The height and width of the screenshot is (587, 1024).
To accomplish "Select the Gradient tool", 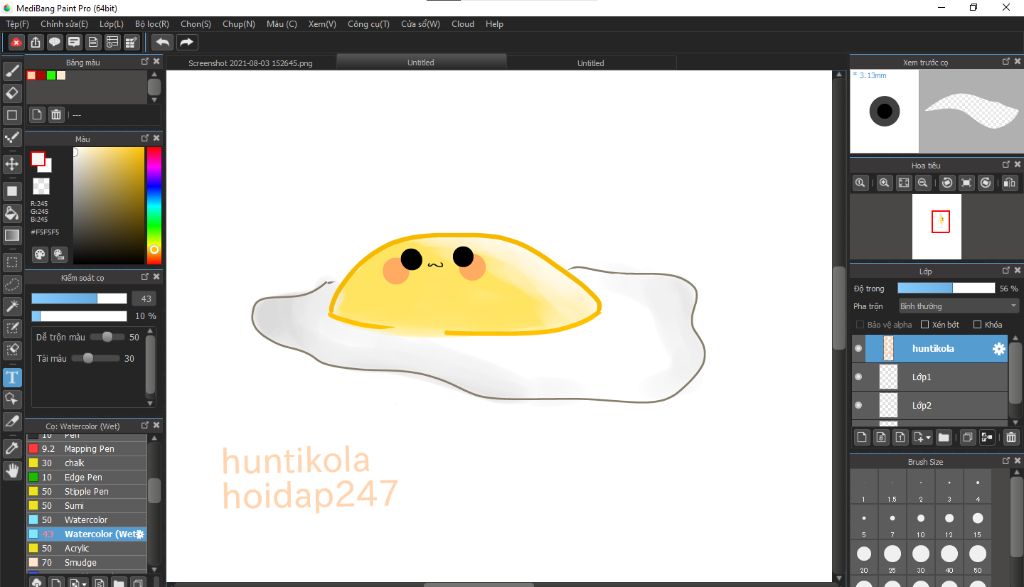I will [12, 235].
